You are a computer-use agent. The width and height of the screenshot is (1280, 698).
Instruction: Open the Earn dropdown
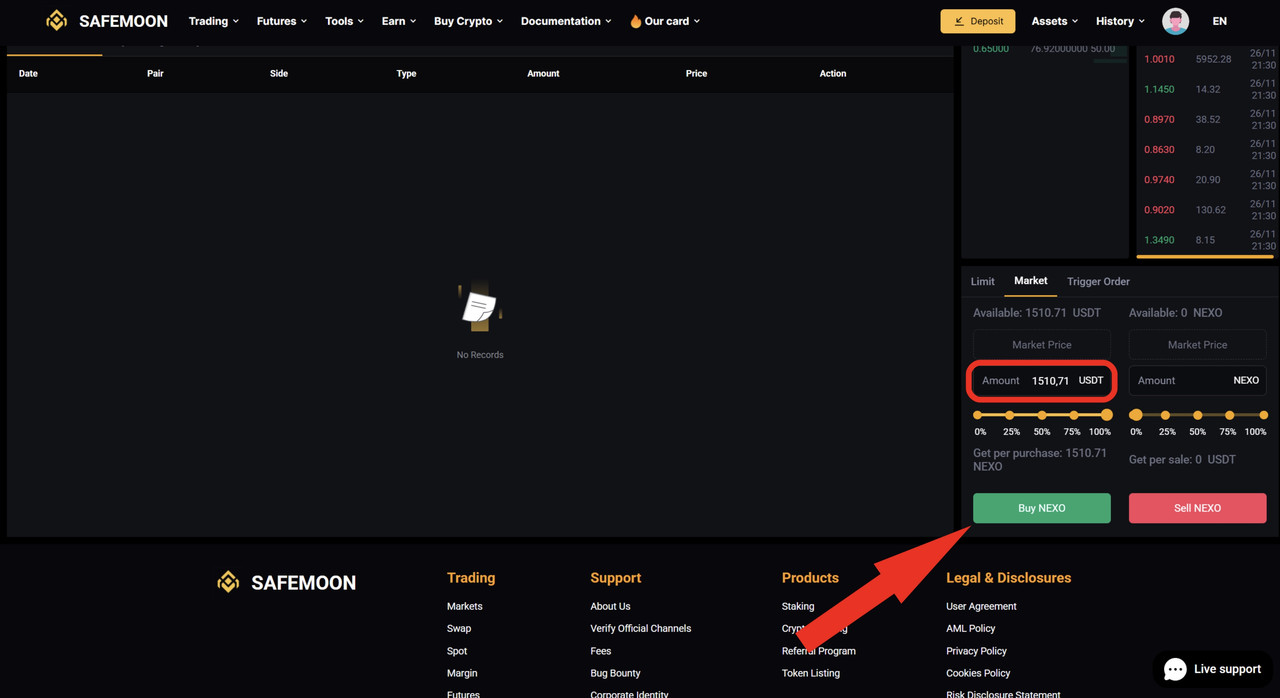399,21
